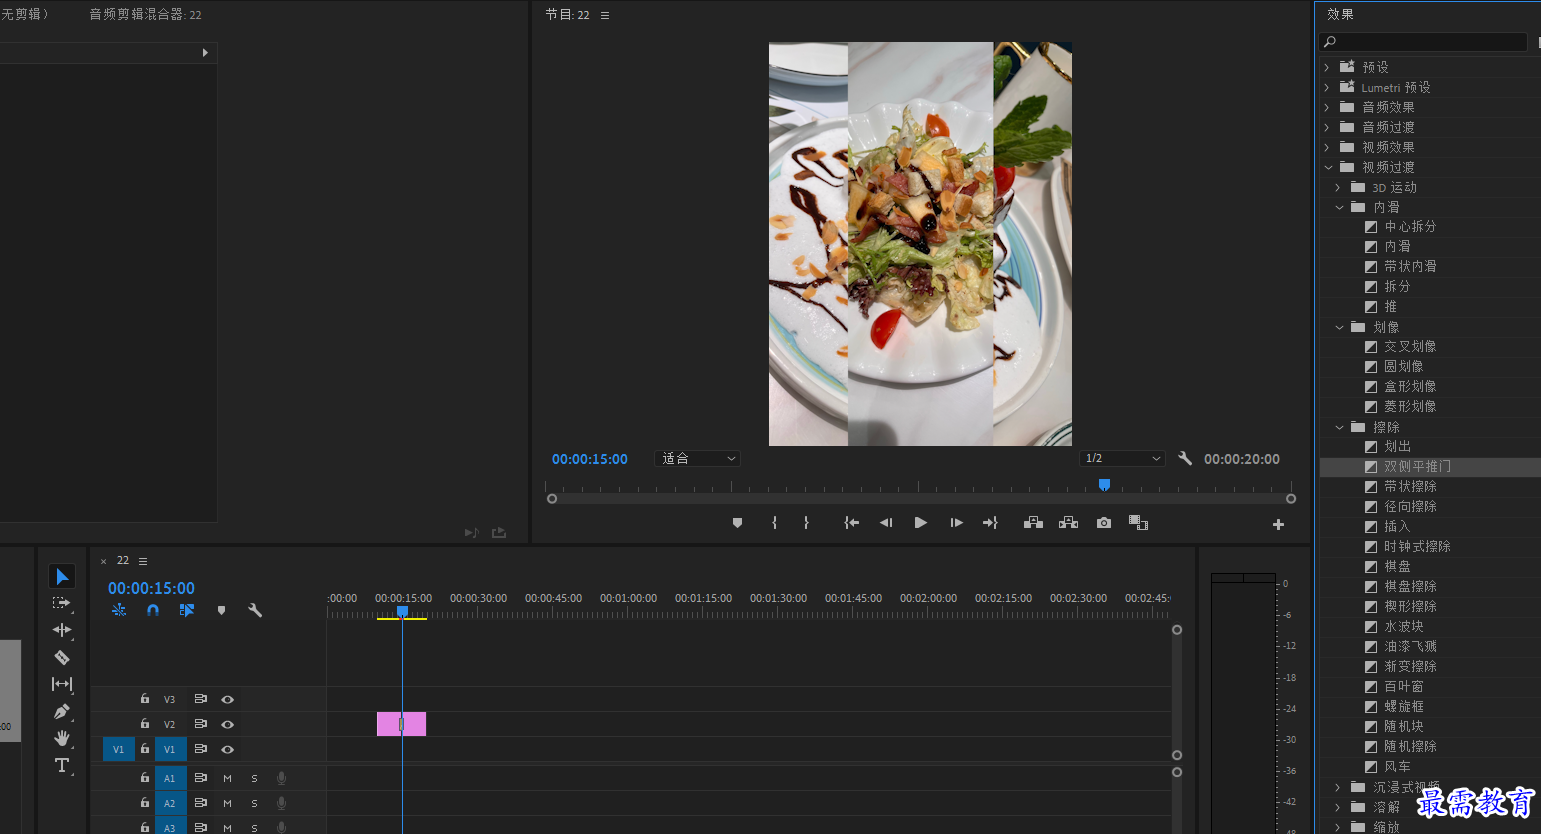Screen dimensions: 1541x834
Task: Expand the 视频效果 folder
Action: 1327,147
